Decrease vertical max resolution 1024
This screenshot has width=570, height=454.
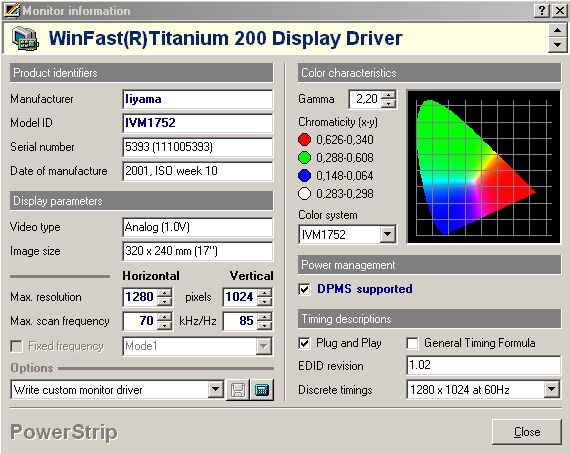[x=265, y=301]
